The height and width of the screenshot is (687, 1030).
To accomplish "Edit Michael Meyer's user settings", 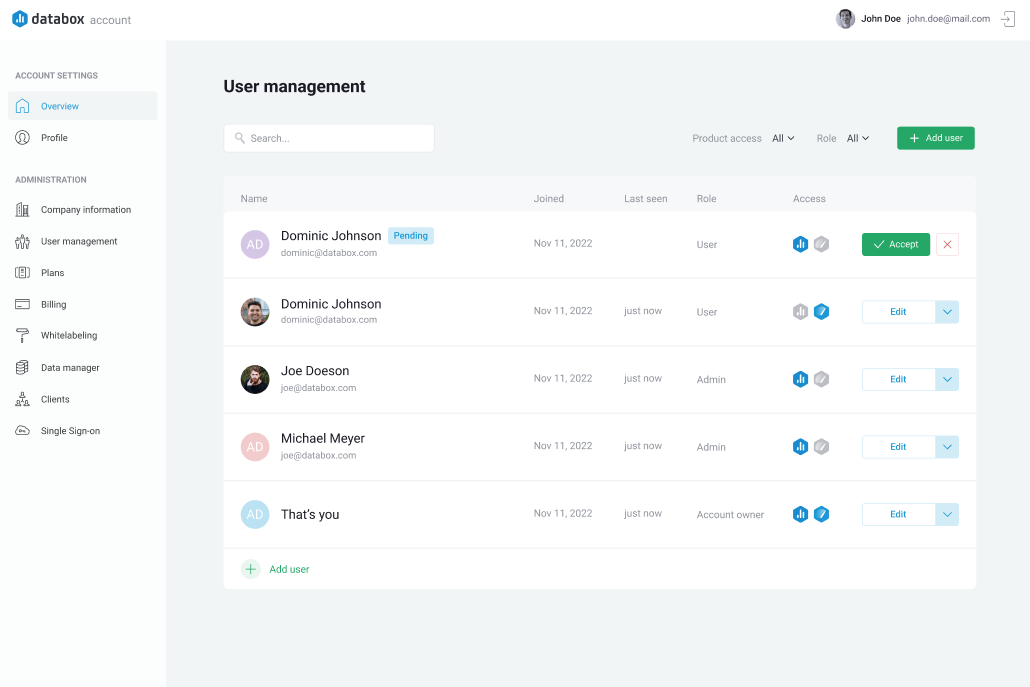I will [898, 447].
